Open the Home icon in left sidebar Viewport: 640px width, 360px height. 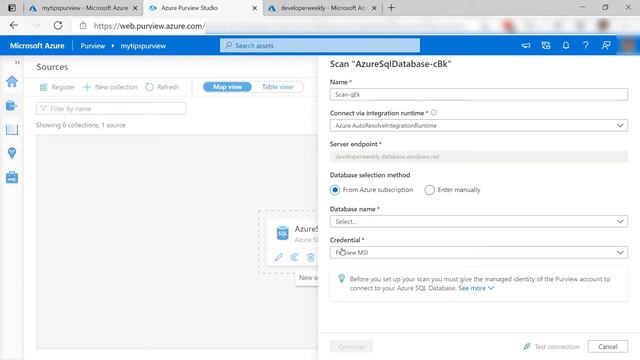point(12,81)
